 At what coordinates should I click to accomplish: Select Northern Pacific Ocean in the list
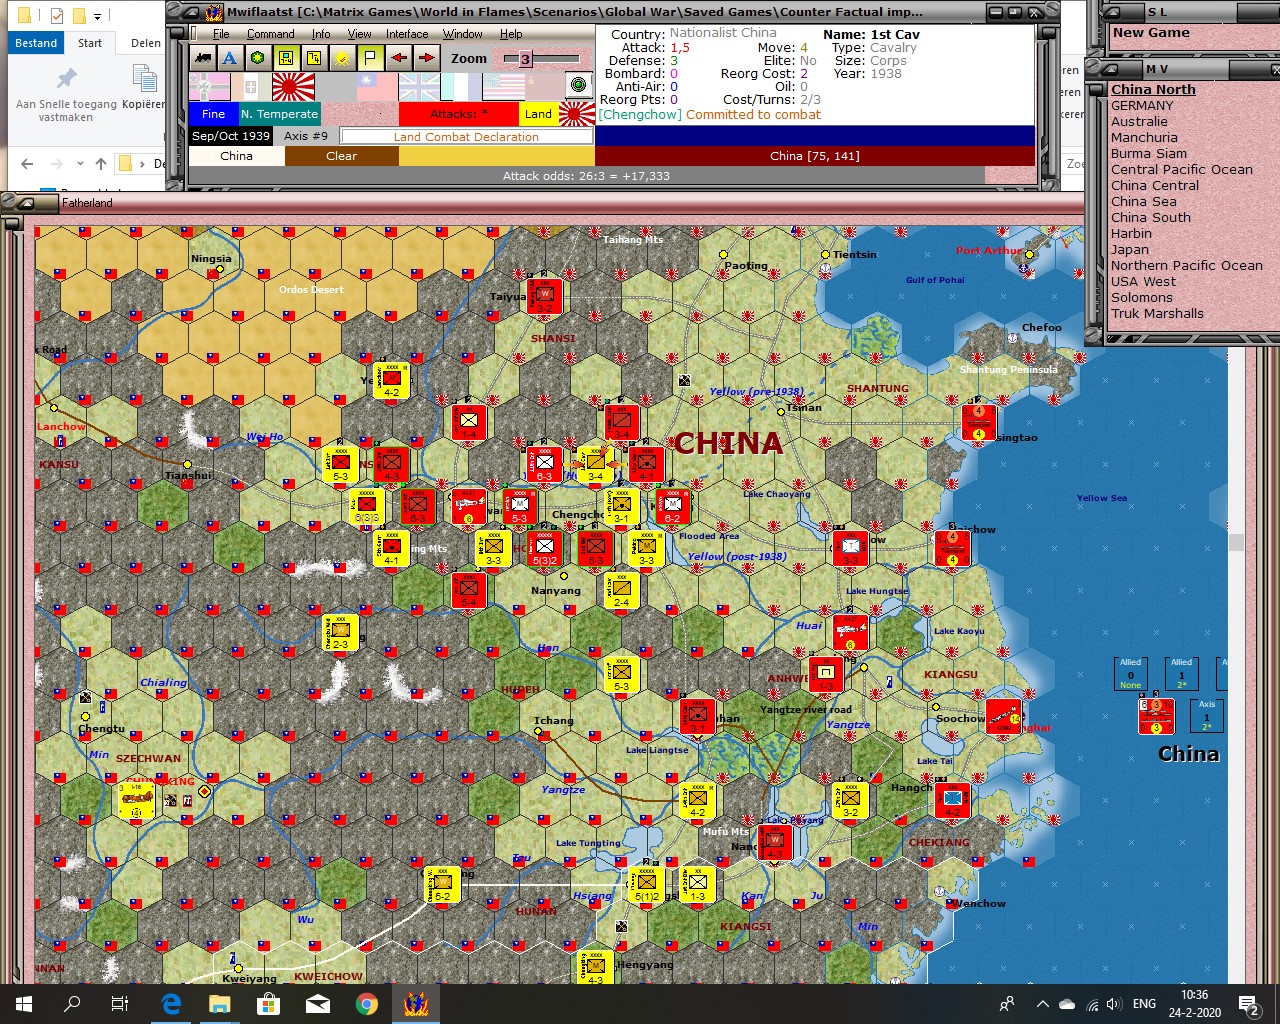(1187, 265)
